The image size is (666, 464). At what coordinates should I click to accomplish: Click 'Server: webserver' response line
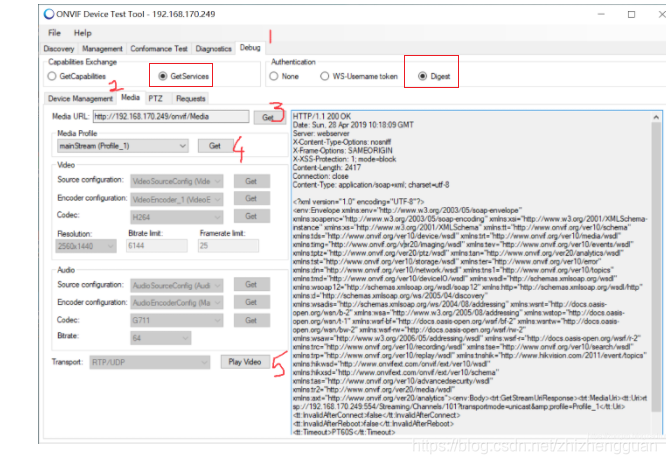[321, 133]
